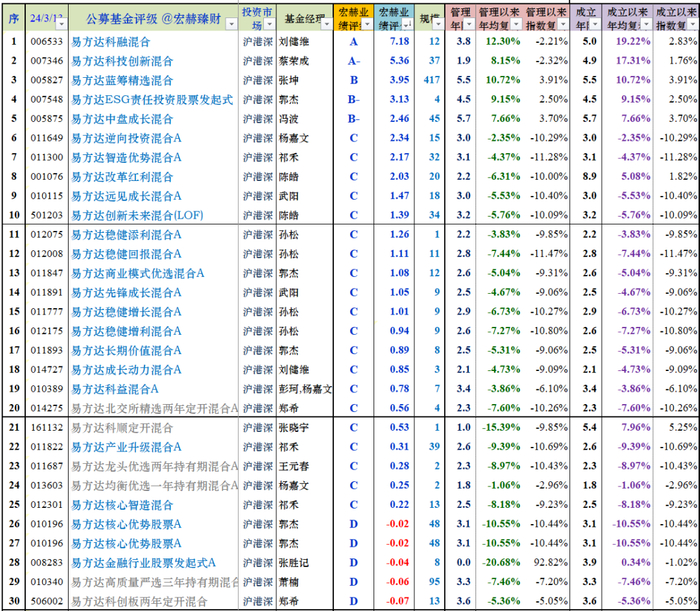Open fund 易方达金融行业股票发起式A
The image size is (700, 611).
pos(143,563)
